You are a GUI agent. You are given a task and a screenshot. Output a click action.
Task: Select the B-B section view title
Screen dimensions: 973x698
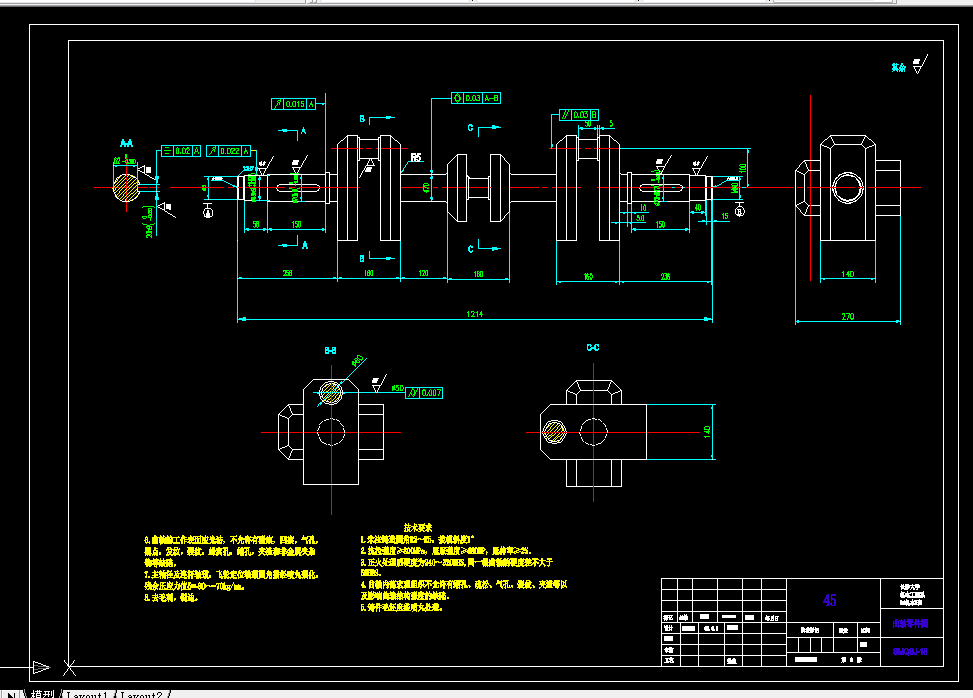tap(331, 351)
